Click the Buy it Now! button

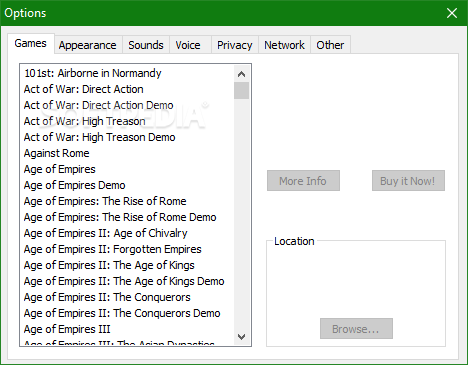[408, 181]
